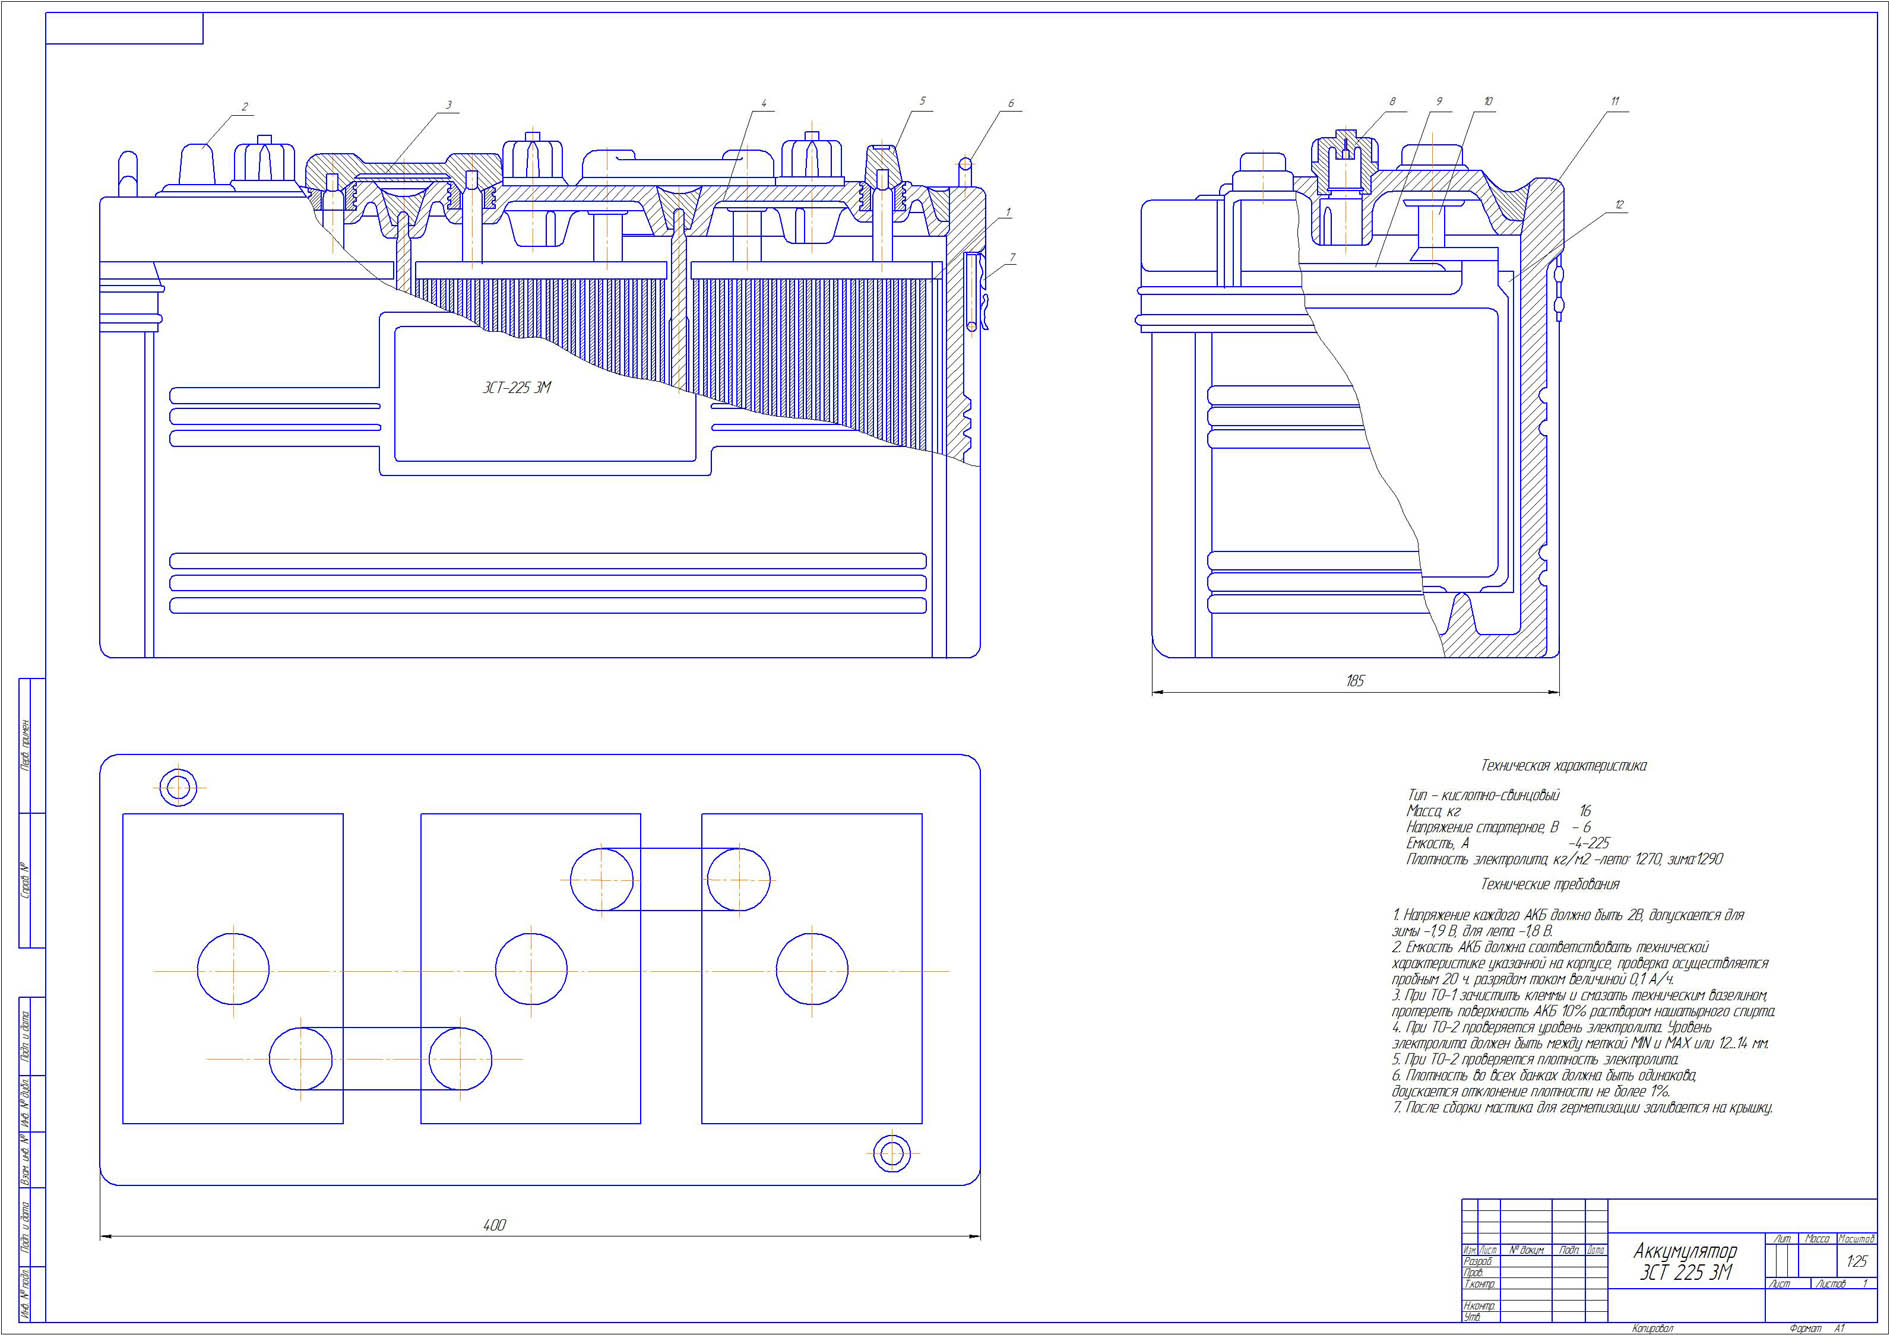The height and width of the screenshot is (1335, 1890).
Task: Click callout number 4 in the front view
Action: (764, 103)
